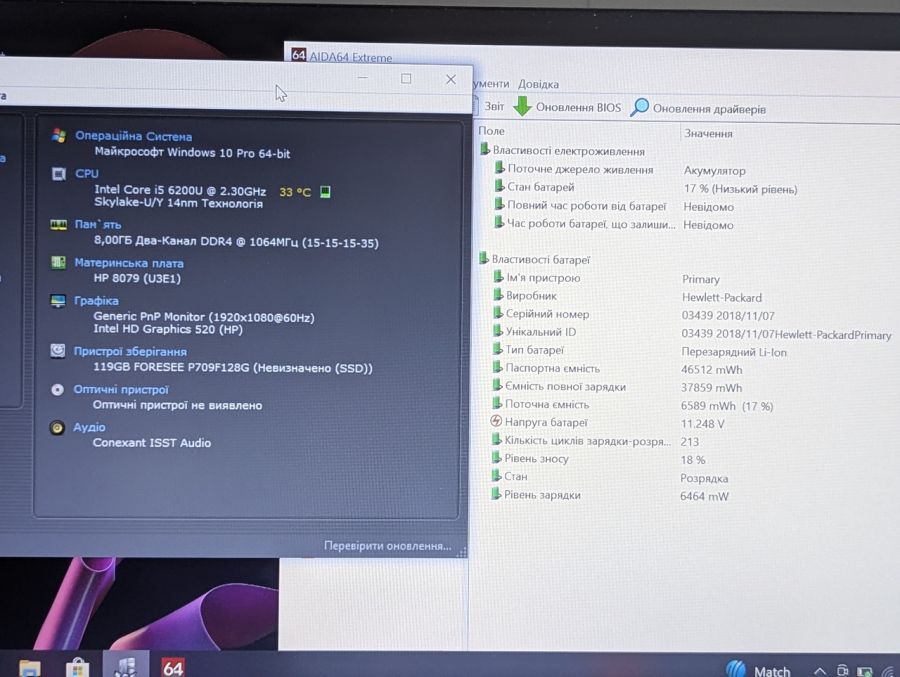
Task: Click the motherboard icon beside Материнська плата
Action: [58, 262]
